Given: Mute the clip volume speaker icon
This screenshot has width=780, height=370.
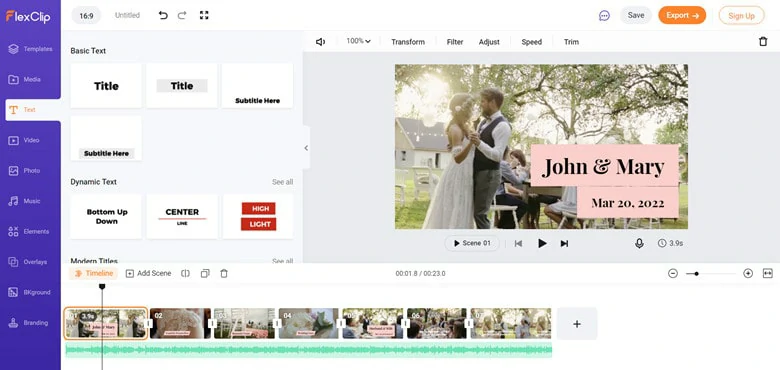Looking at the screenshot, I should coord(320,42).
